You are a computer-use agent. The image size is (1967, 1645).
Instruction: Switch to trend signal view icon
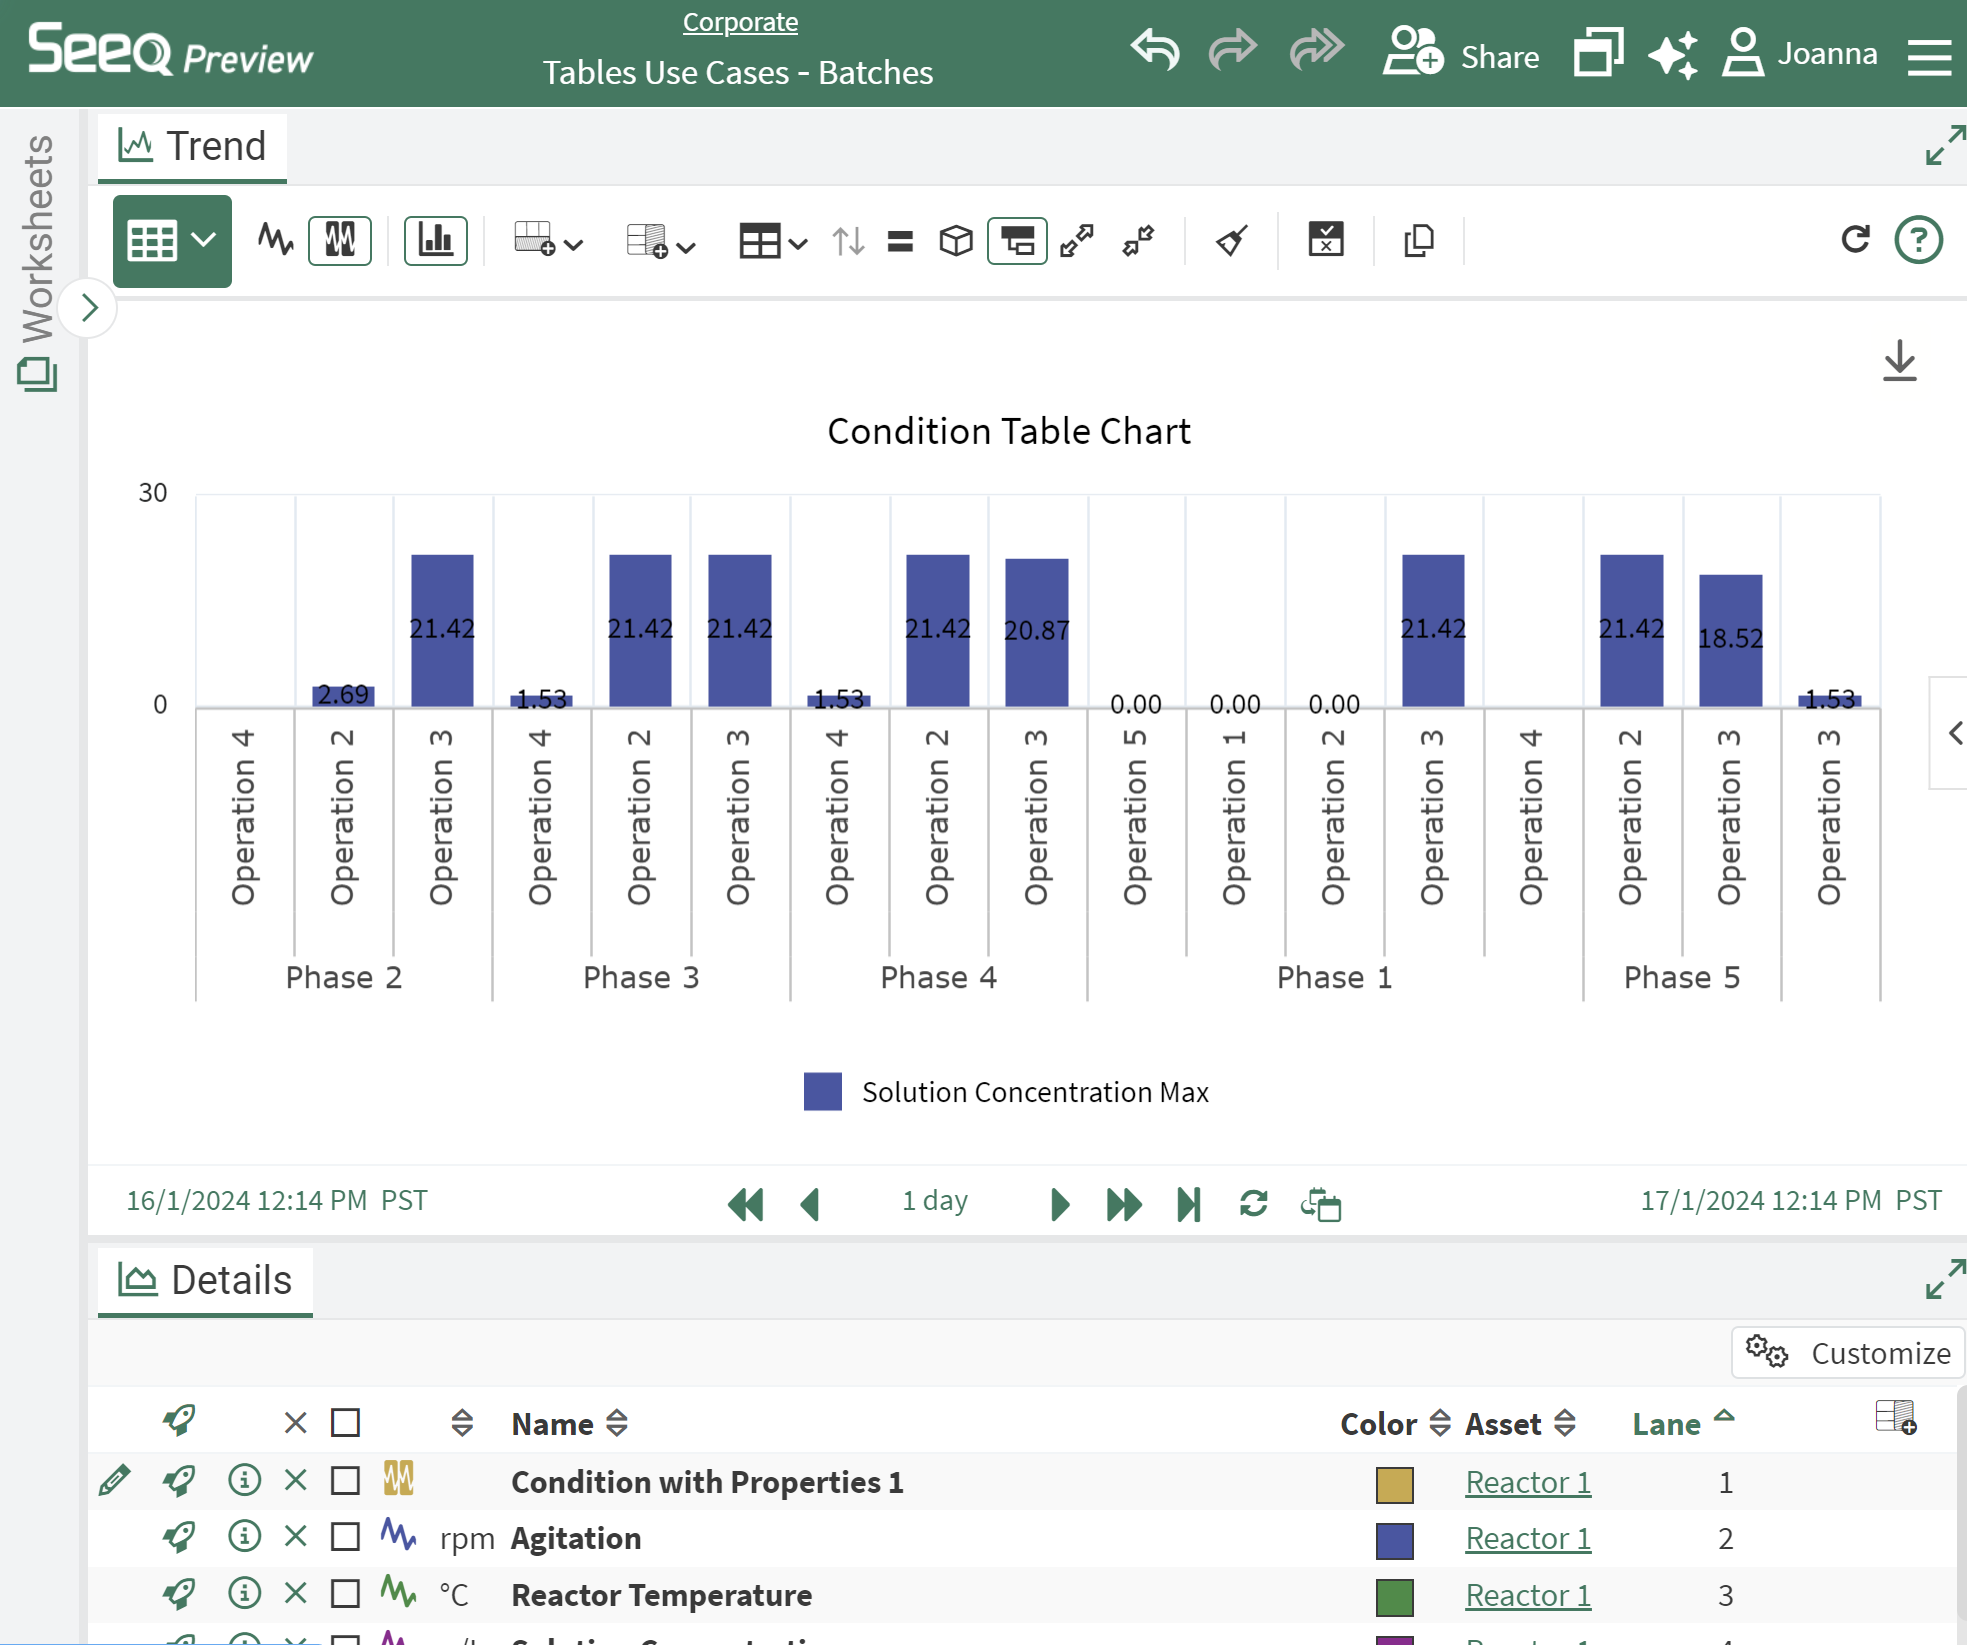click(x=275, y=240)
